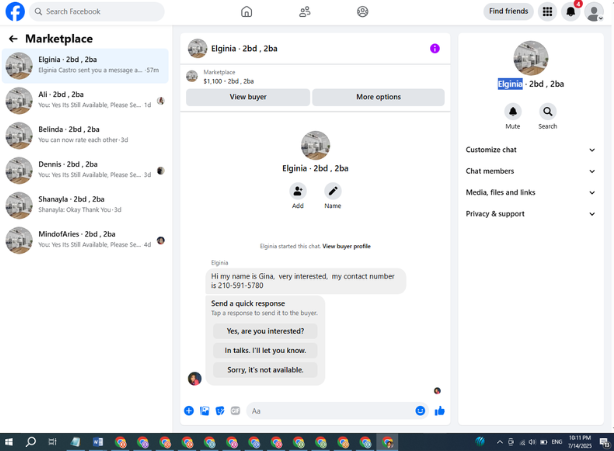
Task: Click the listing thumbnail in right panel
Action: (531, 58)
